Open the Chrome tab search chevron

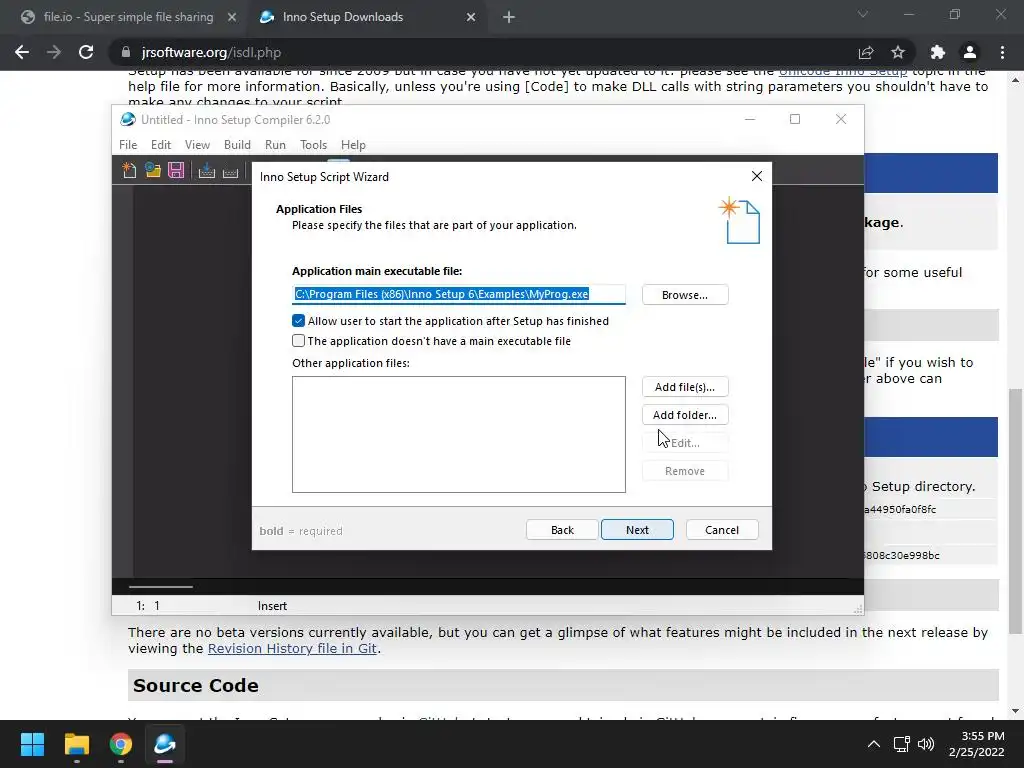point(863,14)
